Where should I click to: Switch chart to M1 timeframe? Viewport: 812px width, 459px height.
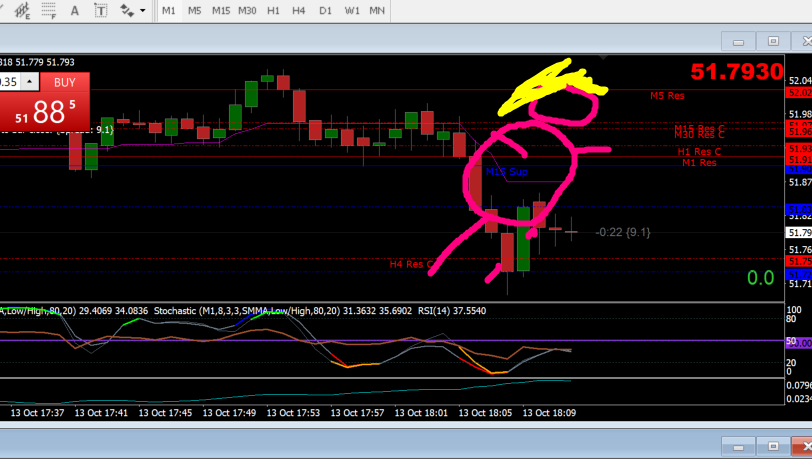click(169, 10)
